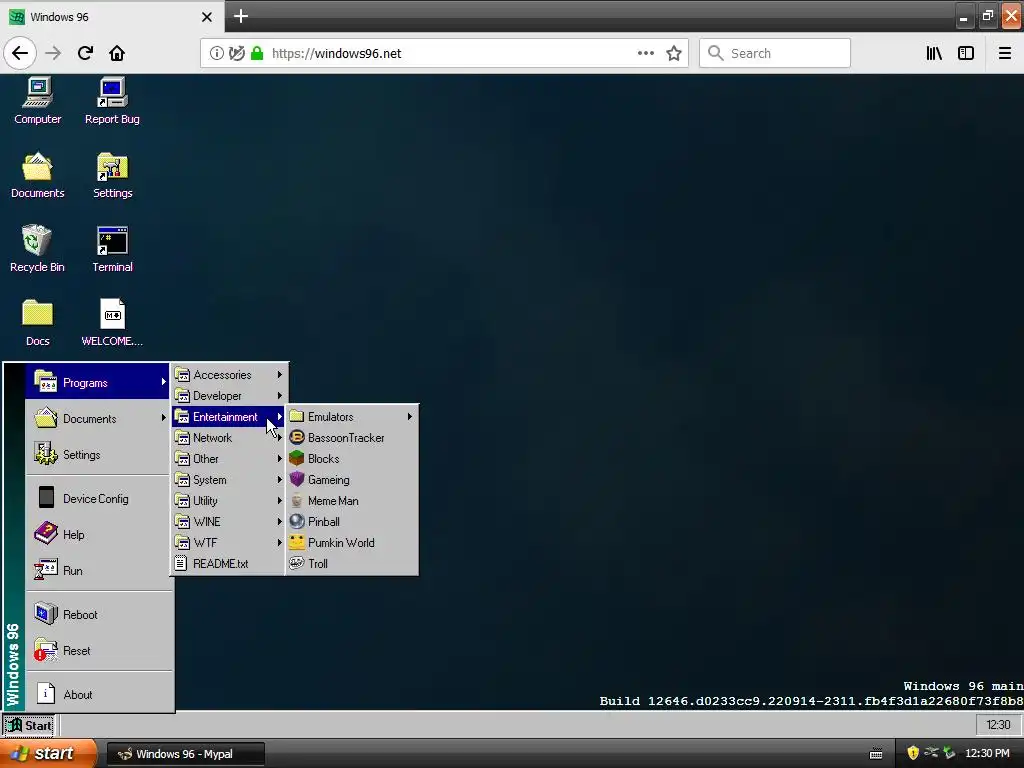The image size is (1024, 768).
Task: Launch BassoonTracker from Entertainment menu
Action: pos(351,438)
